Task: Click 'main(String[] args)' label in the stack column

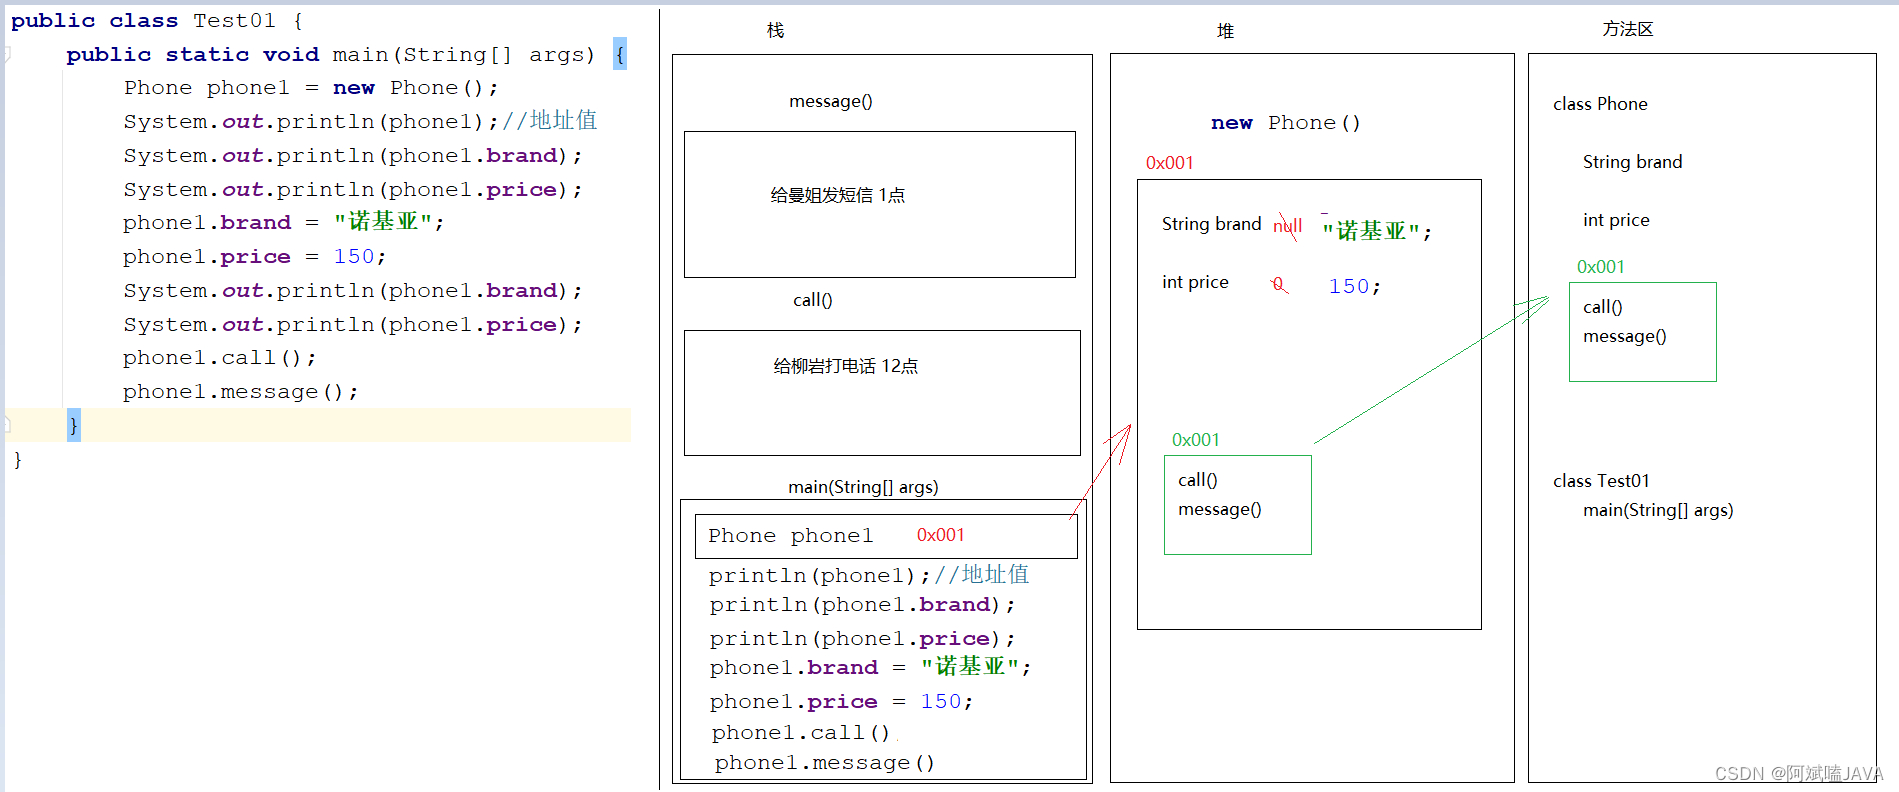Action: click(x=863, y=487)
